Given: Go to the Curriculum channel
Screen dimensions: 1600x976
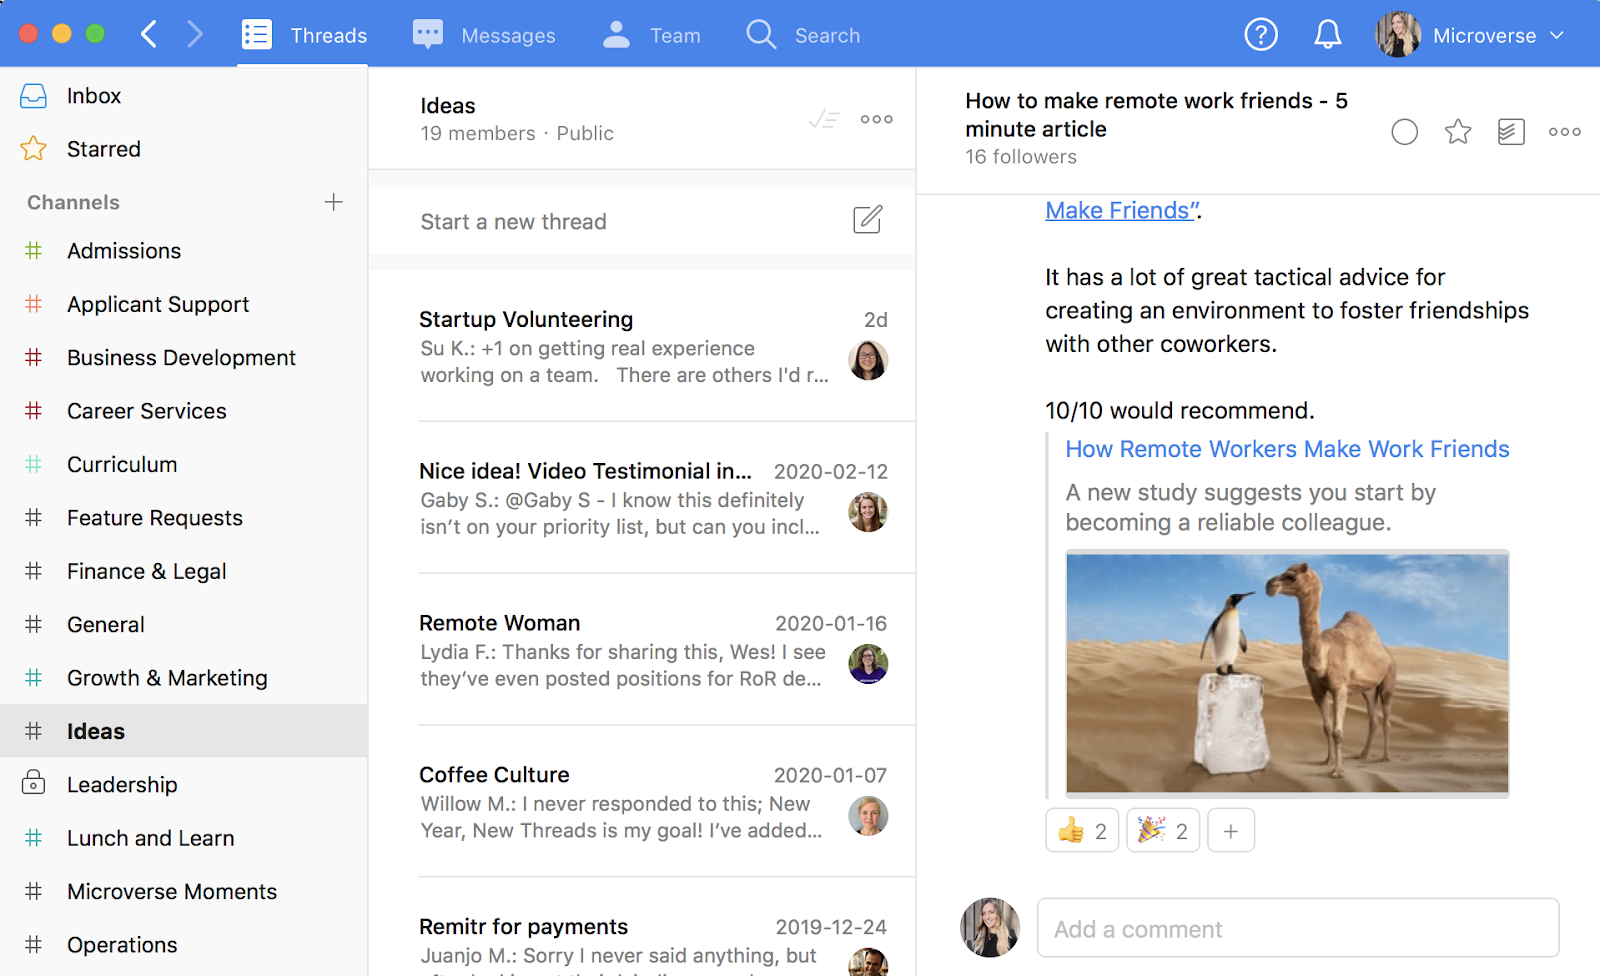Looking at the screenshot, I should tap(184, 465).
